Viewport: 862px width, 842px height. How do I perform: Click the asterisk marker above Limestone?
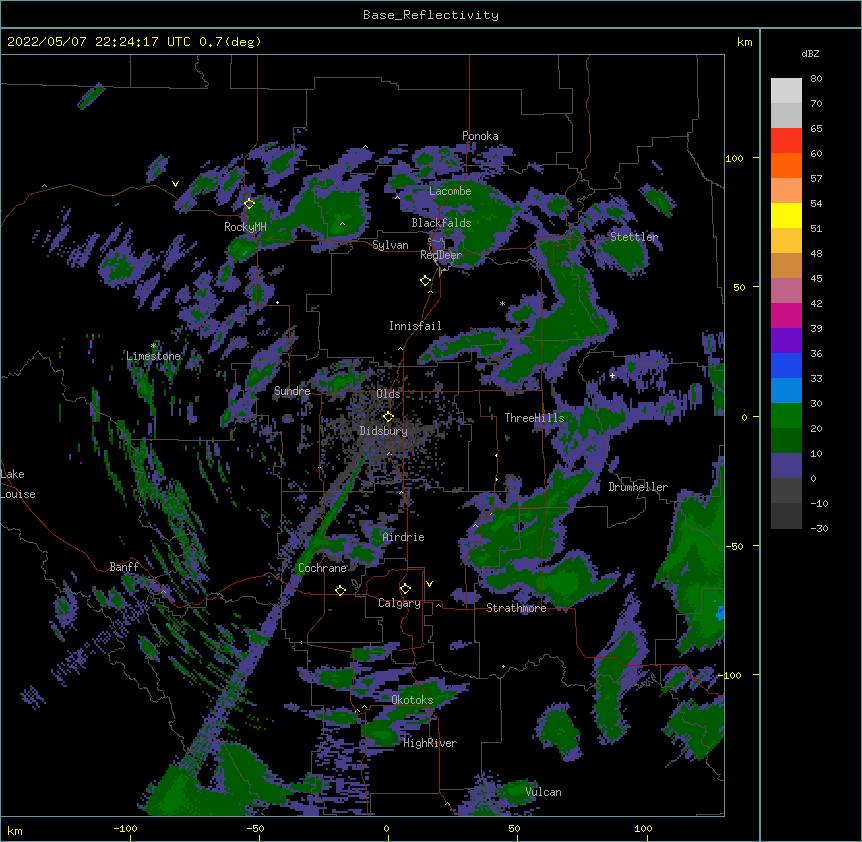153,346
